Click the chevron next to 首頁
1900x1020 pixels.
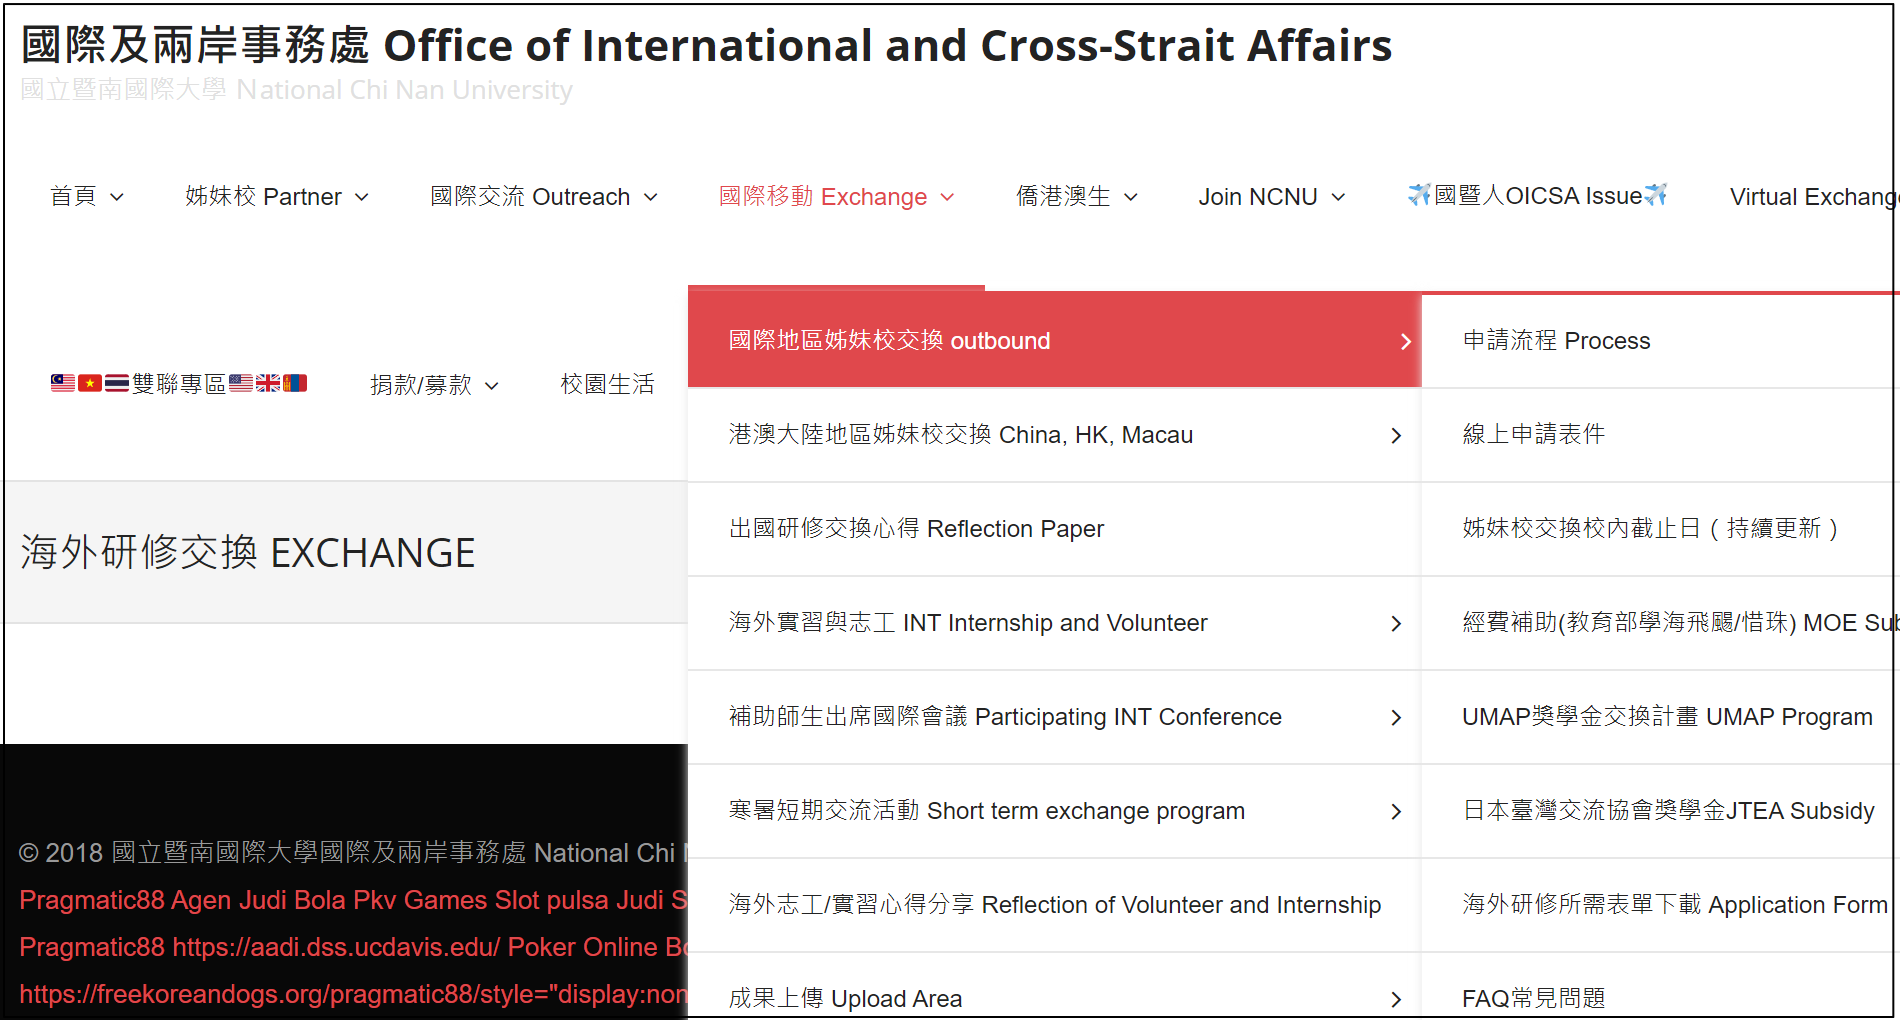(117, 198)
